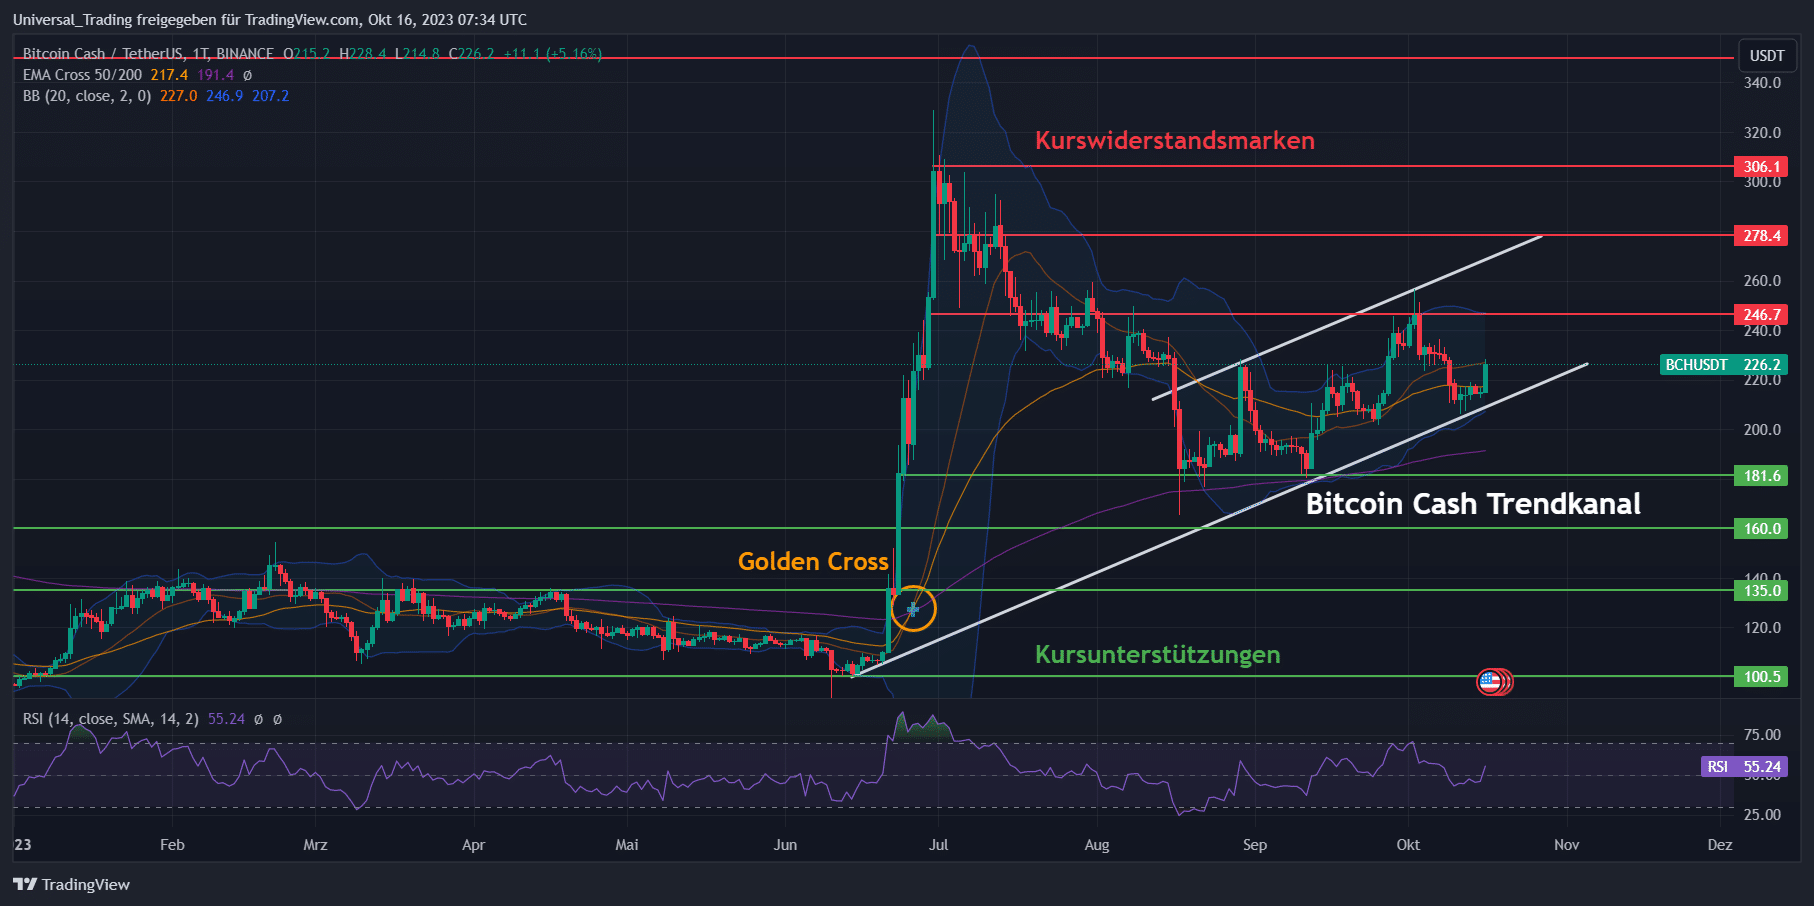Click the Nov label on time axis
1814x906 pixels.
(1567, 845)
